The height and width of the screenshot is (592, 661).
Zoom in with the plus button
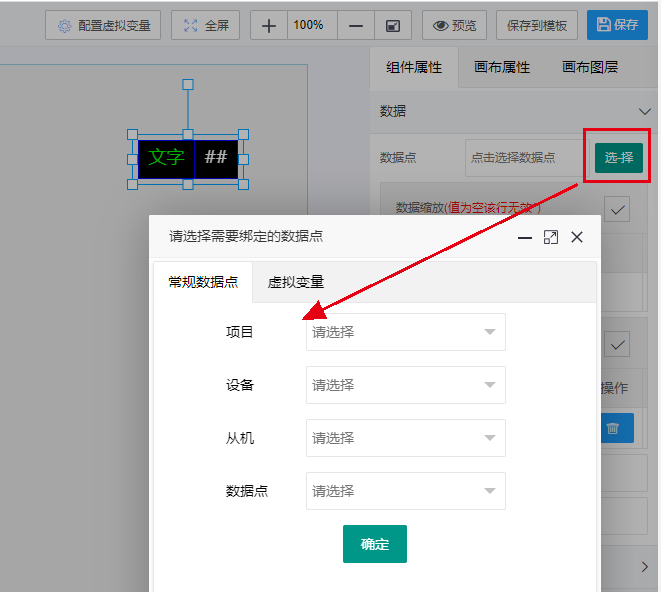coord(268,25)
